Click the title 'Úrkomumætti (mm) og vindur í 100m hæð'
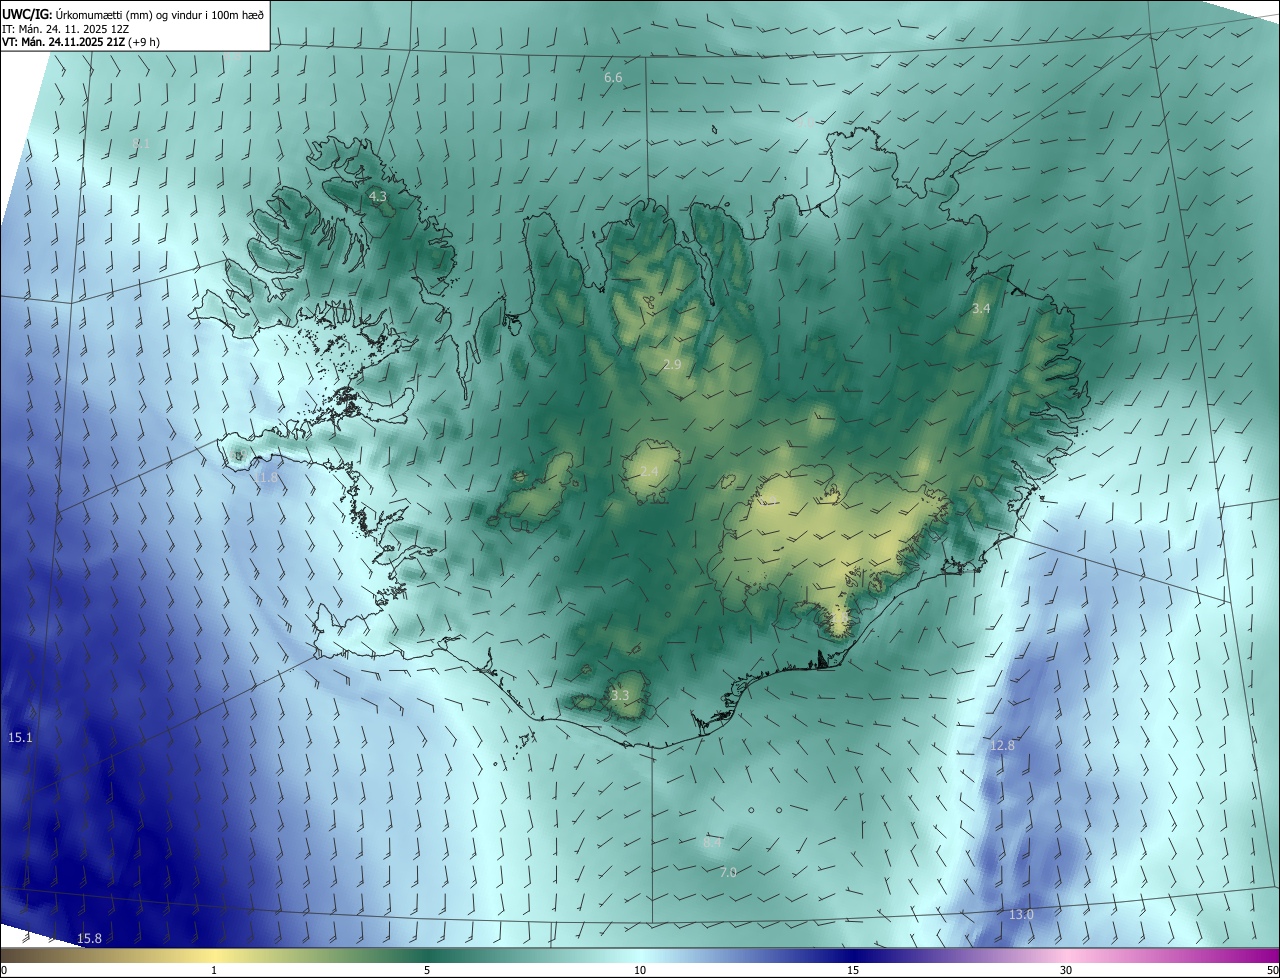The image size is (1280, 978). (x=162, y=13)
